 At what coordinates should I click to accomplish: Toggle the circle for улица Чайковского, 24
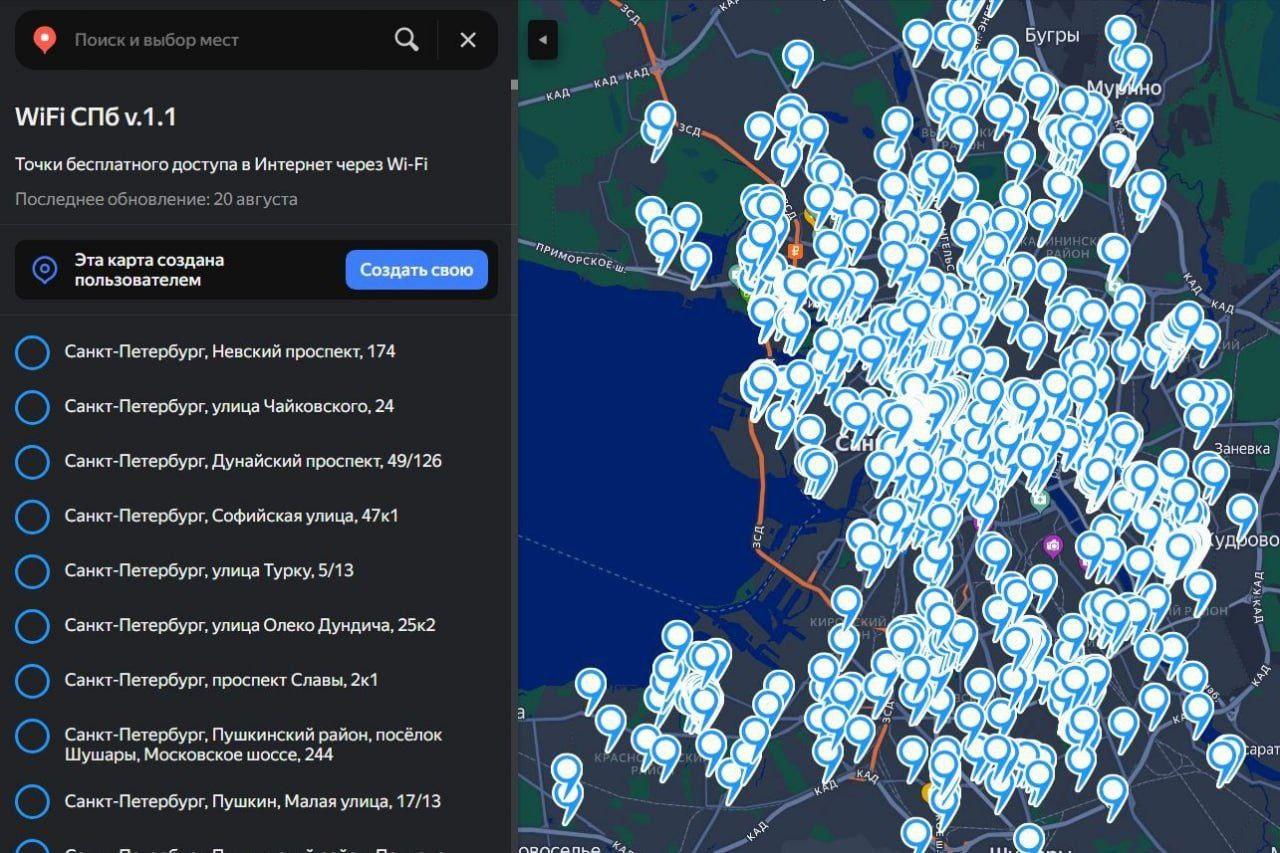point(33,407)
